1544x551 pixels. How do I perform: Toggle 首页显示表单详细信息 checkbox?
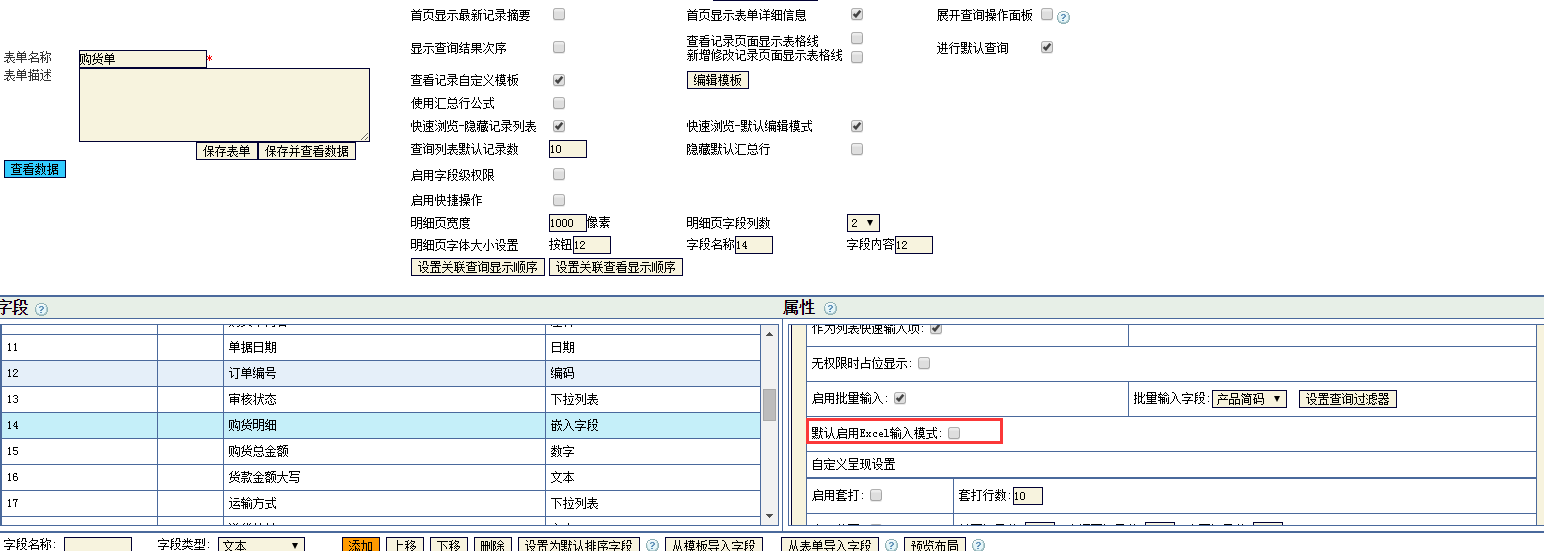coord(857,14)
